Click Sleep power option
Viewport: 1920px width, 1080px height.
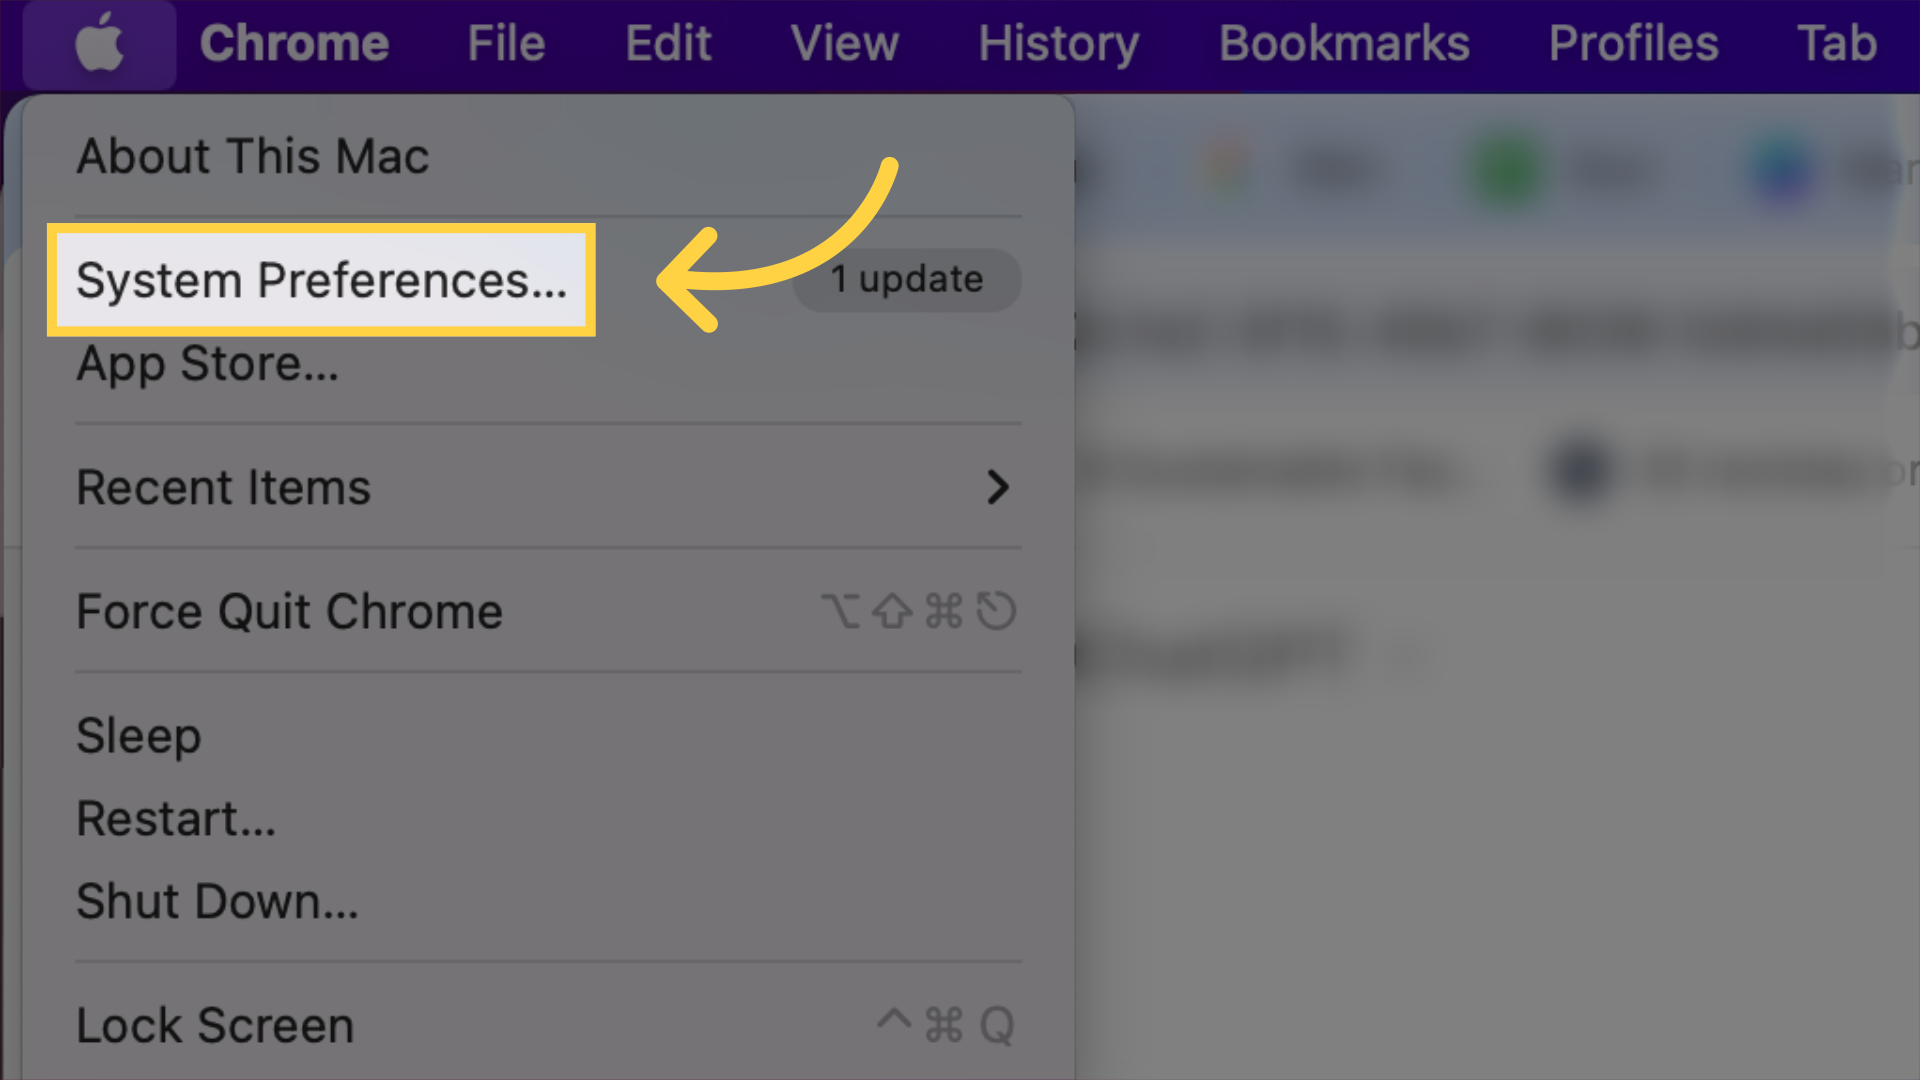137,736
